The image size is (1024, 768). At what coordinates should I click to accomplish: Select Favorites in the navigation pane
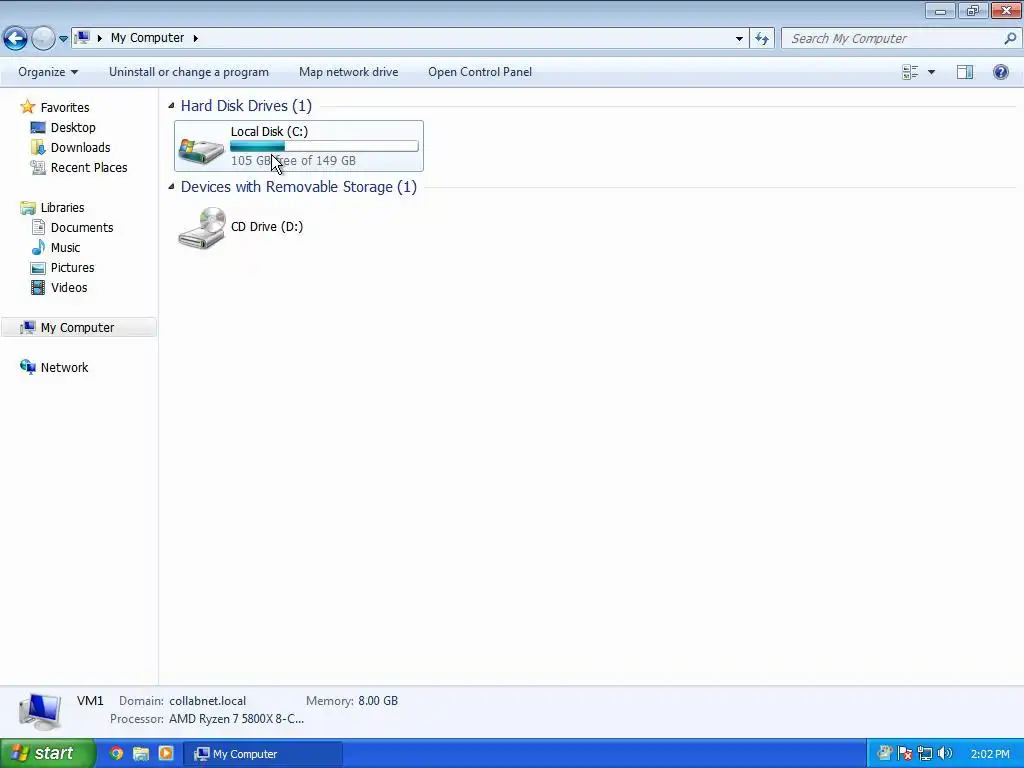coord(65,107)
